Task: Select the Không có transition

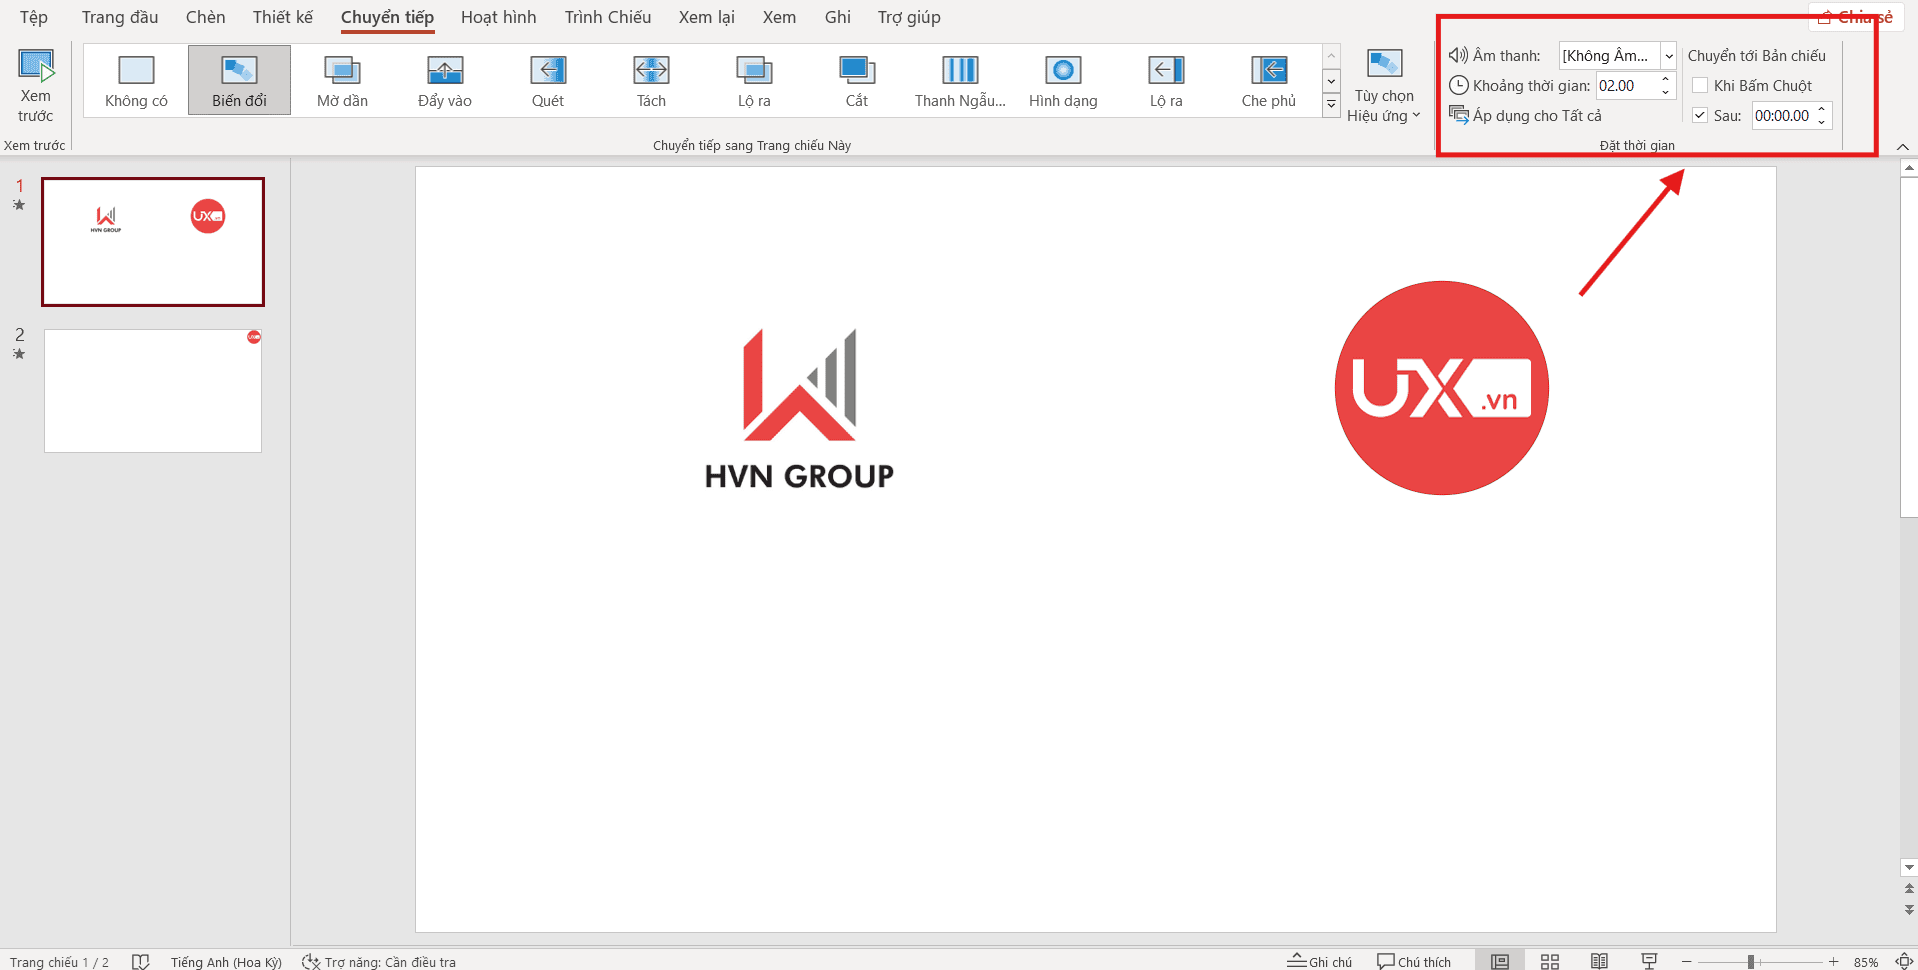Action: (136, 80)
